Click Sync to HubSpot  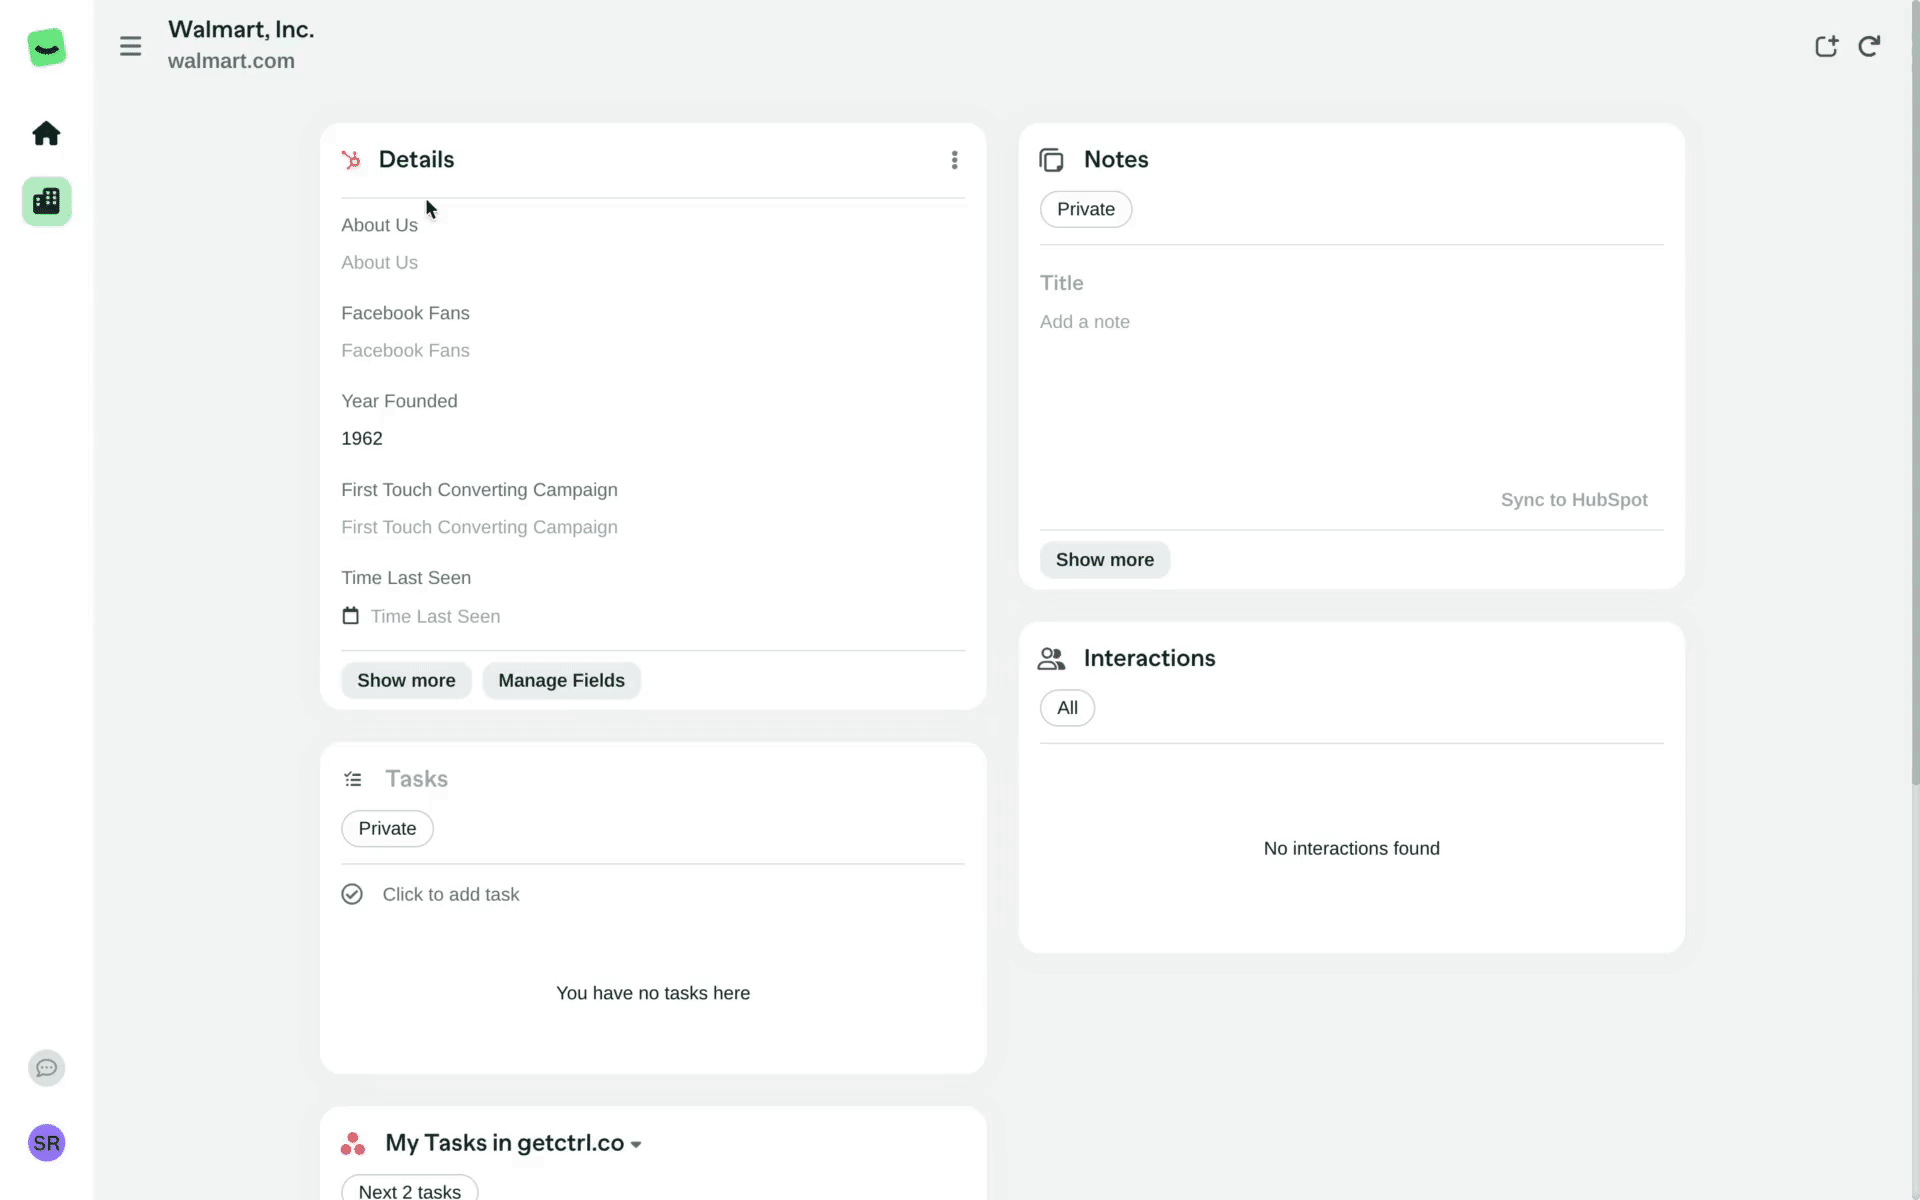pyautogui.click(x=1573, y=500)
